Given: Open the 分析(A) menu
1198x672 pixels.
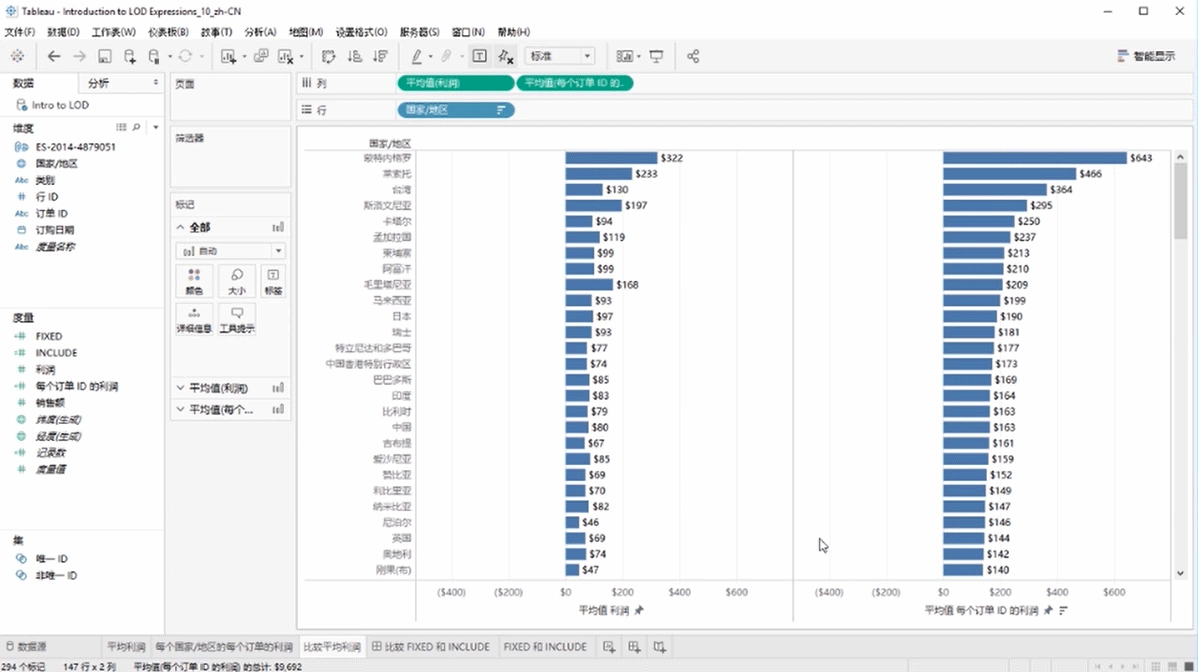Looking at the screenshot, I should (260, 32).
